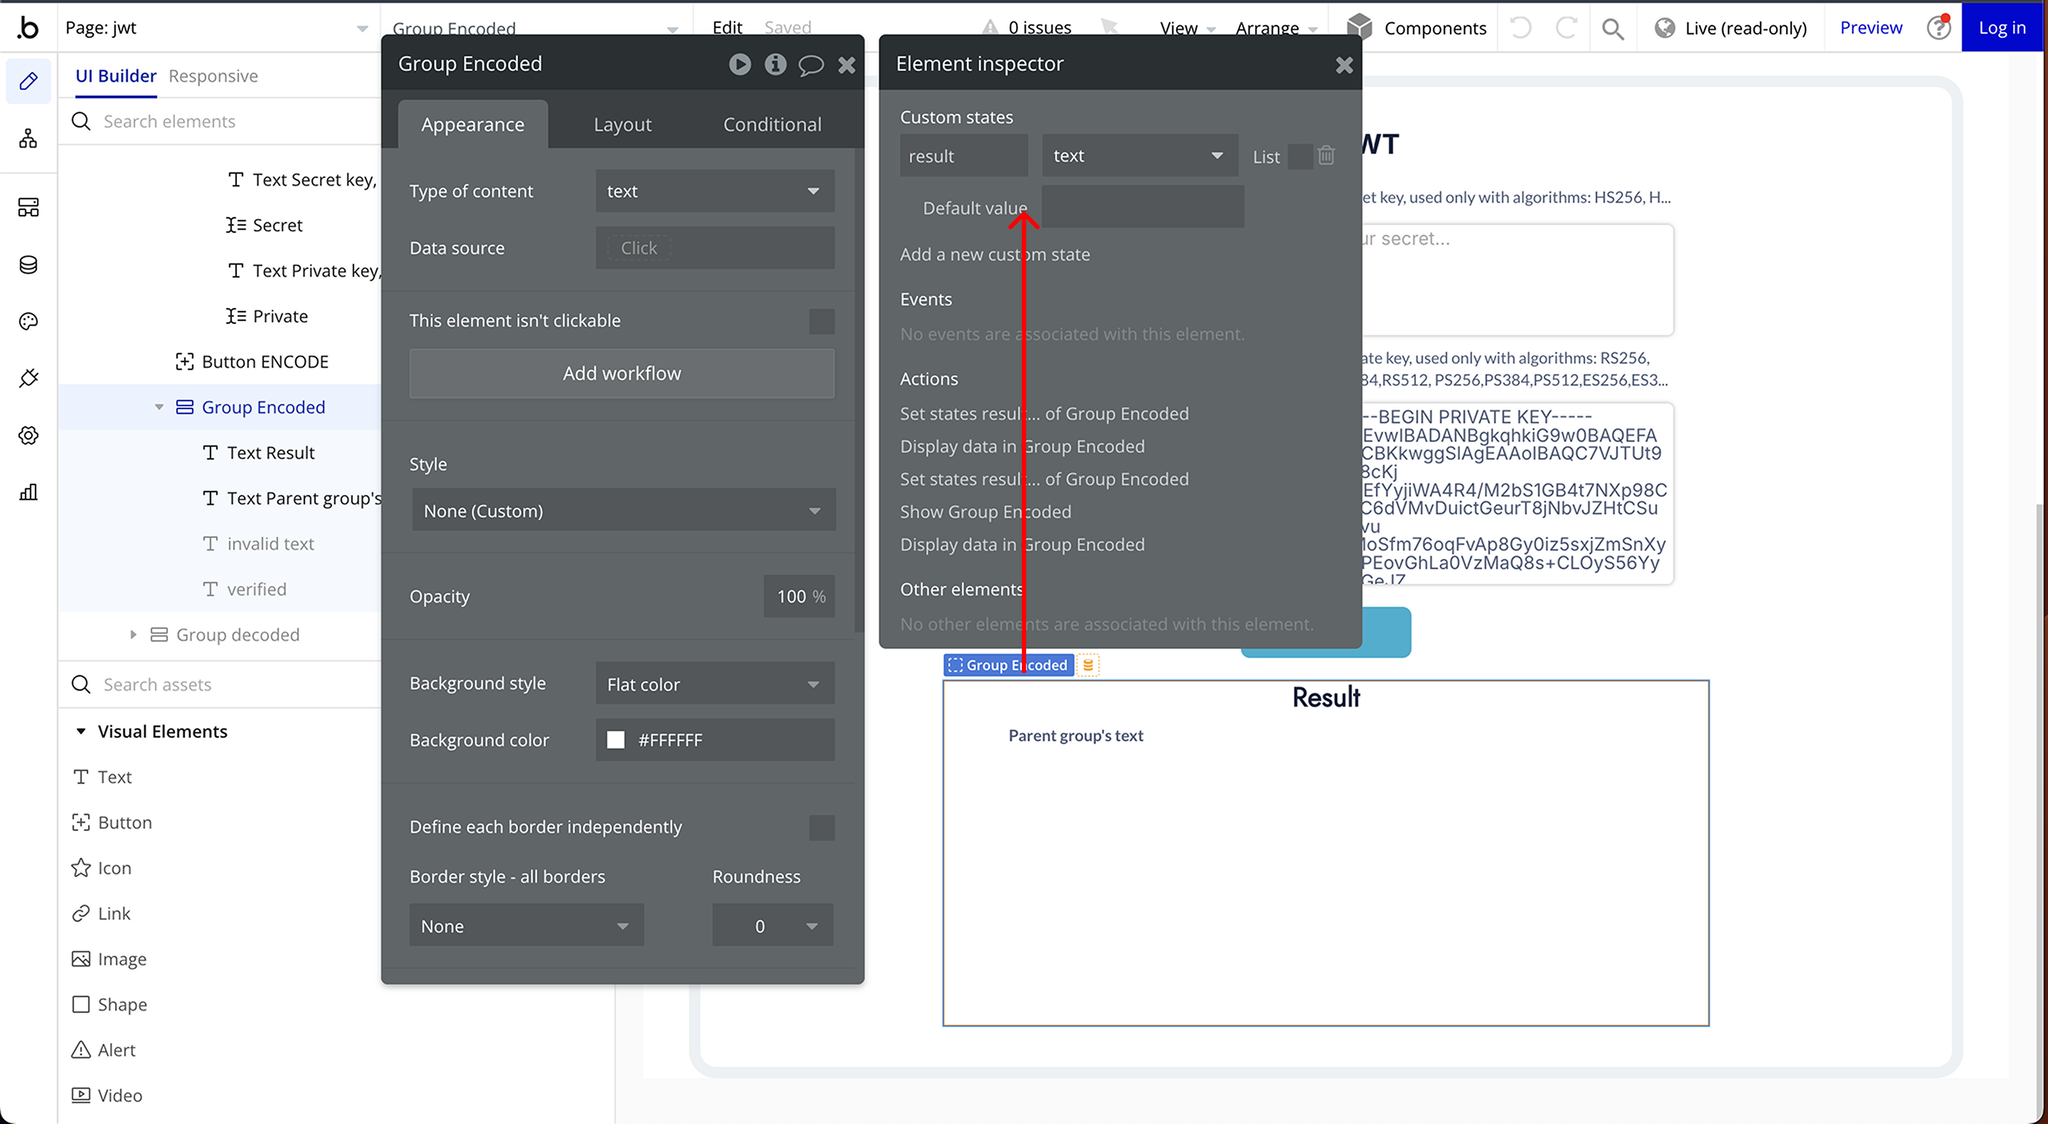Toggle the 'This element isn't clickable' switch
Viewport: 2048px width, 1124px height.
pos(823,320)
